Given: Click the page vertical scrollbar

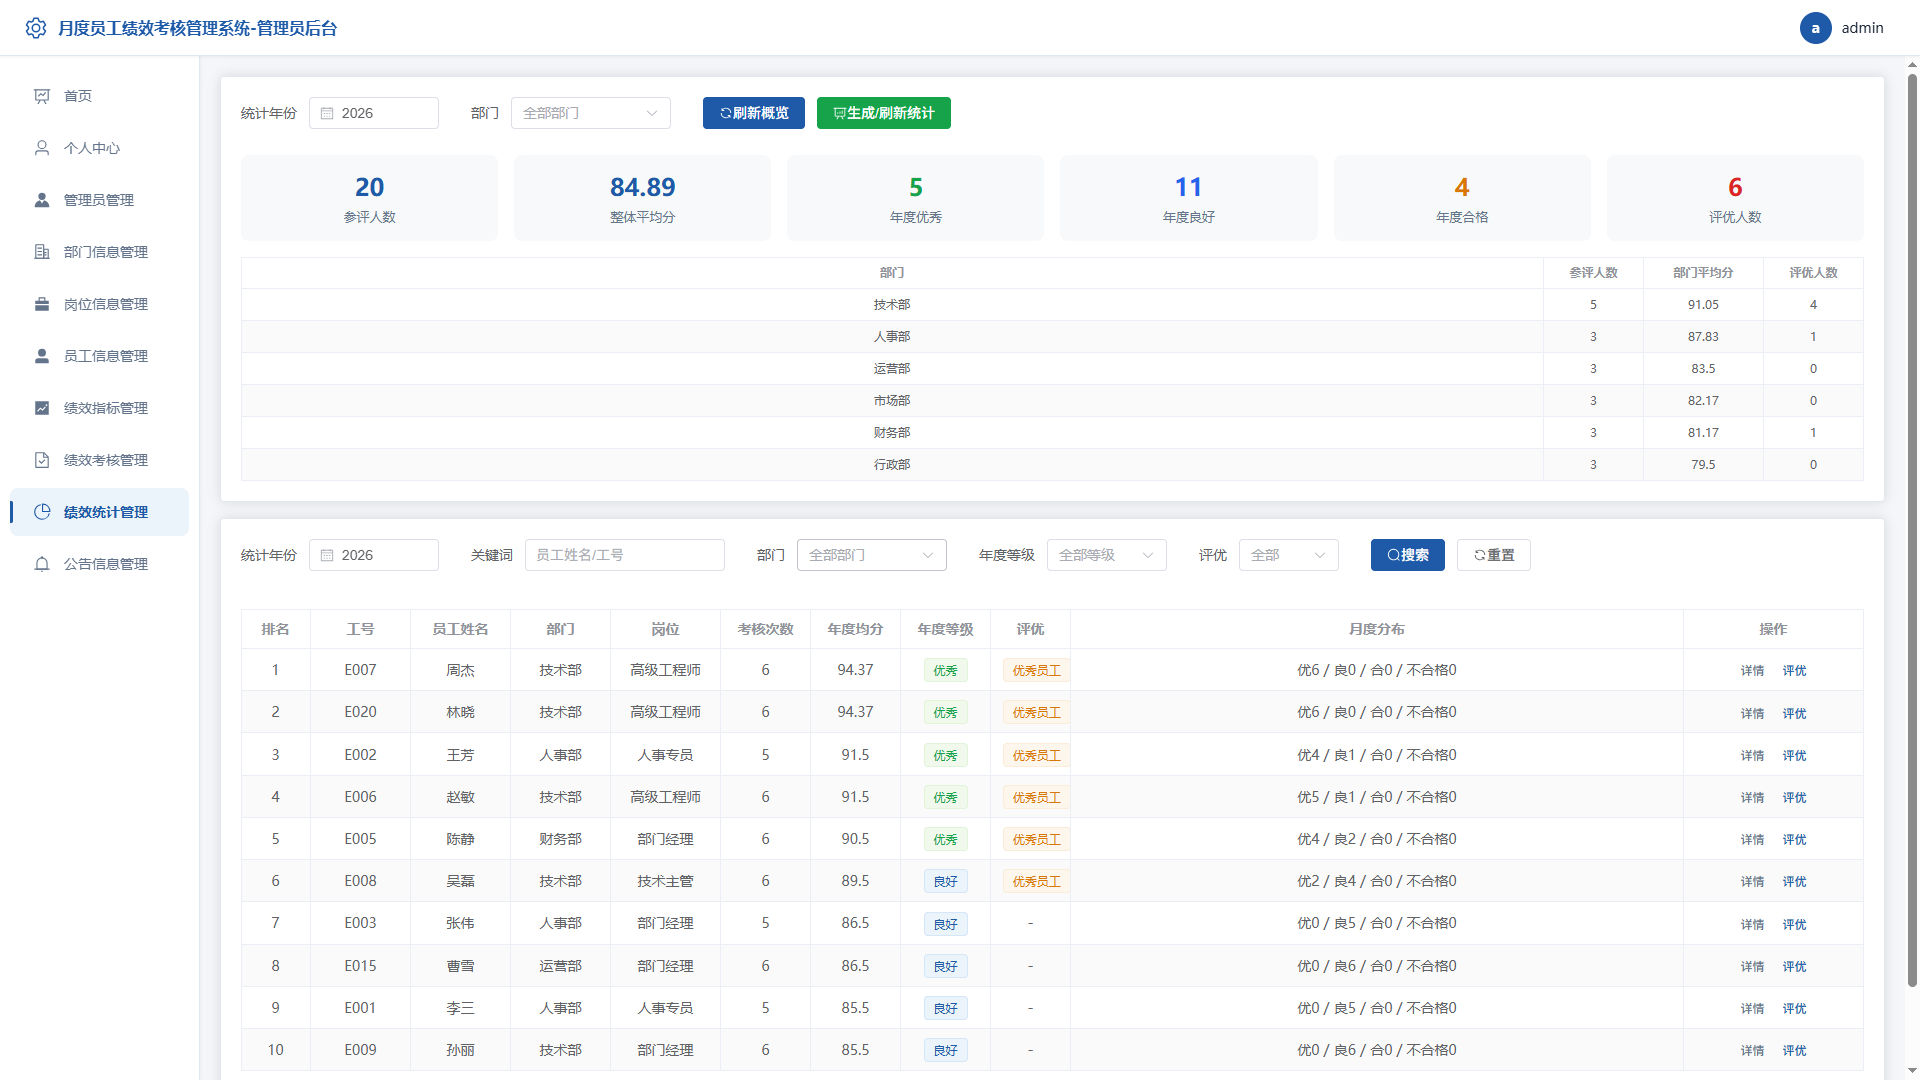Looking at the screenshot, I should tap(1912, 530).
